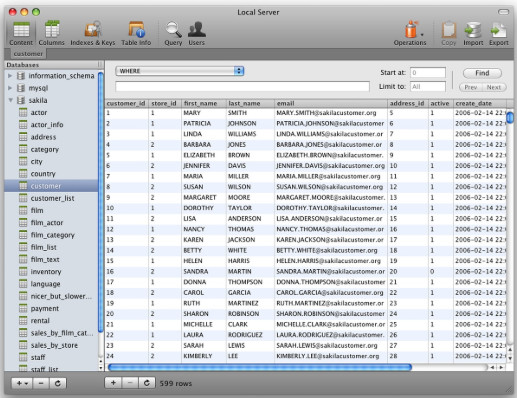Select film_category table in sidebar
The width and height of the screenshot is (517, 398).
pyautogui.click(x=52, y=235)
